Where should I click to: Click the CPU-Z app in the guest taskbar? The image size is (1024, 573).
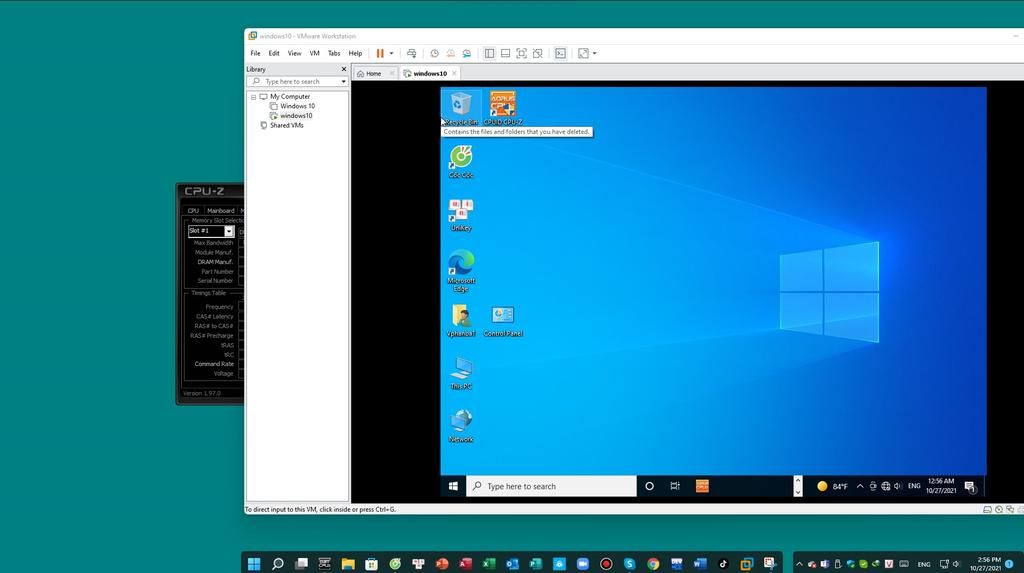point(702,486)
